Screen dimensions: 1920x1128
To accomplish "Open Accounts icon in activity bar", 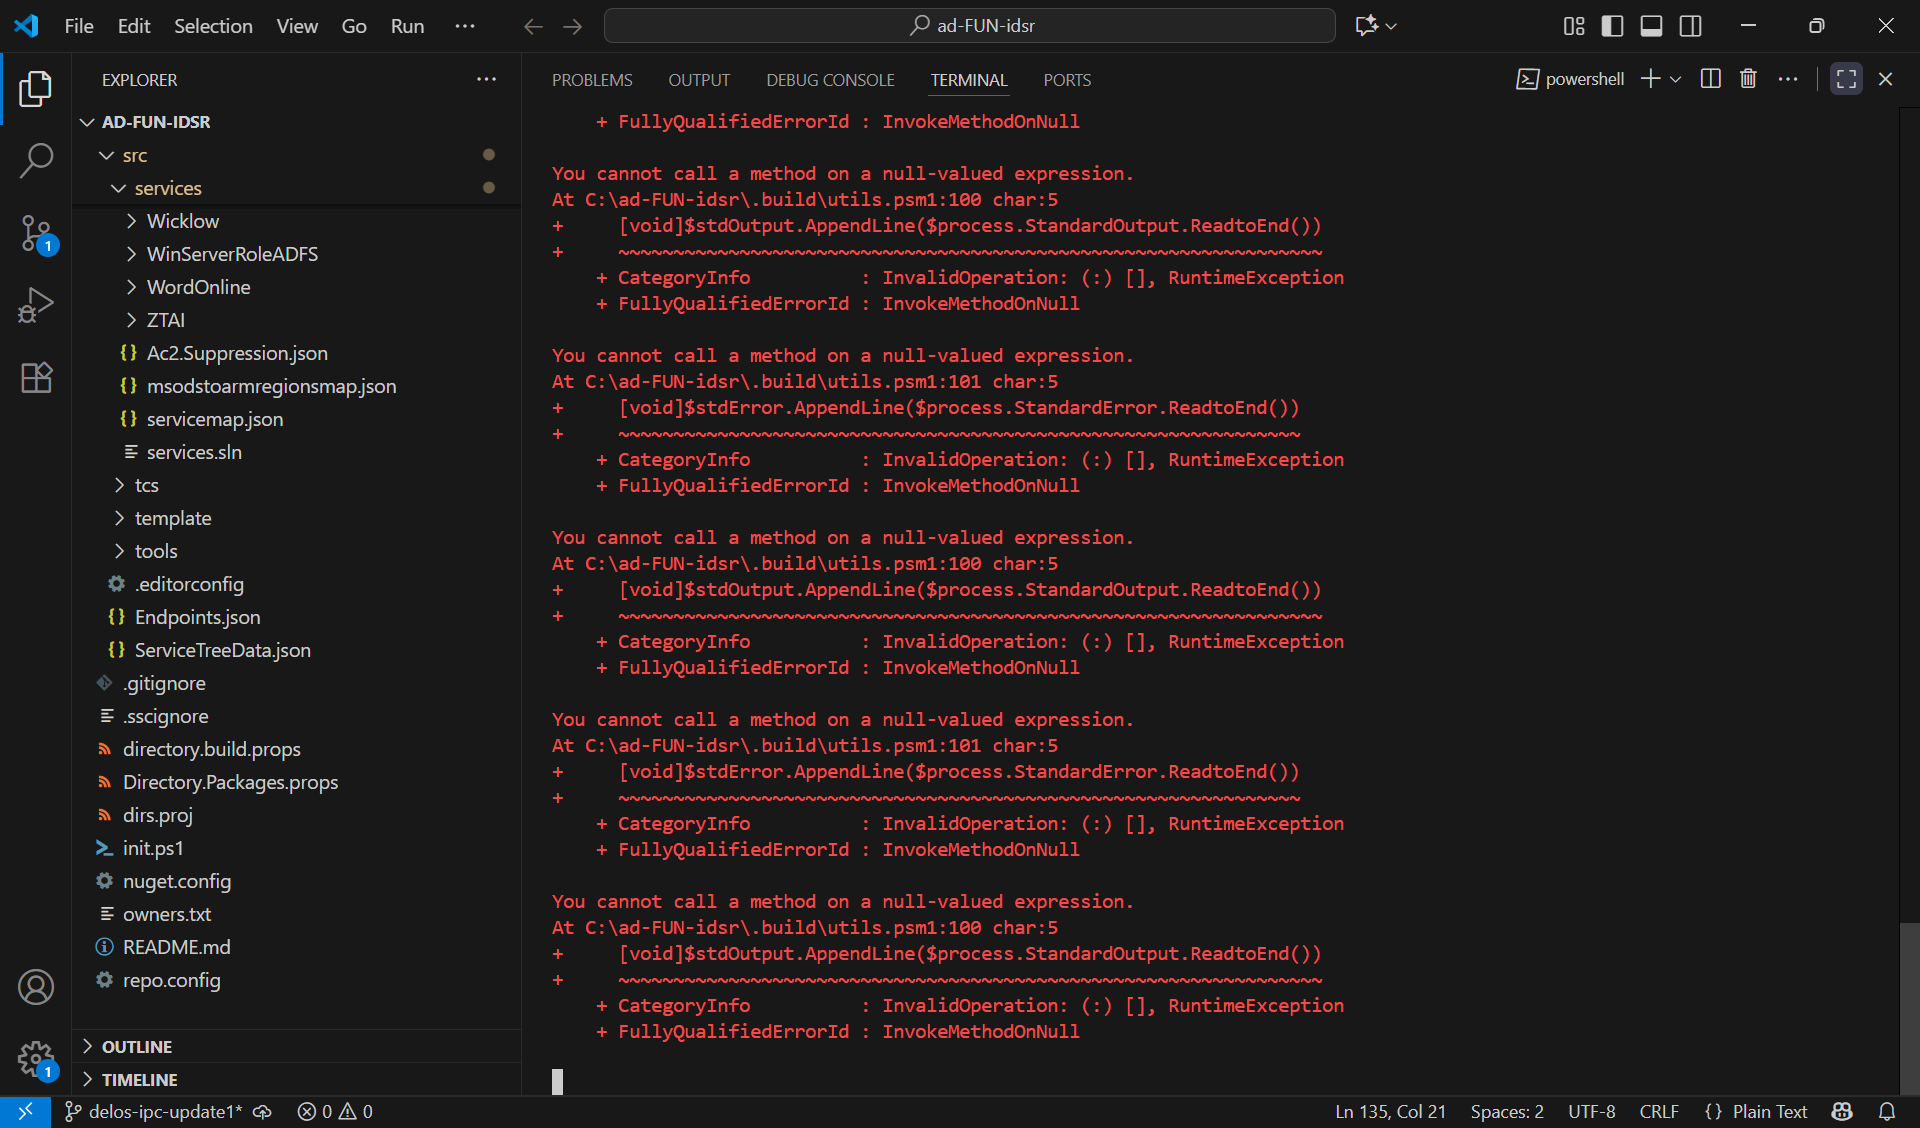I will click(36, 987).
